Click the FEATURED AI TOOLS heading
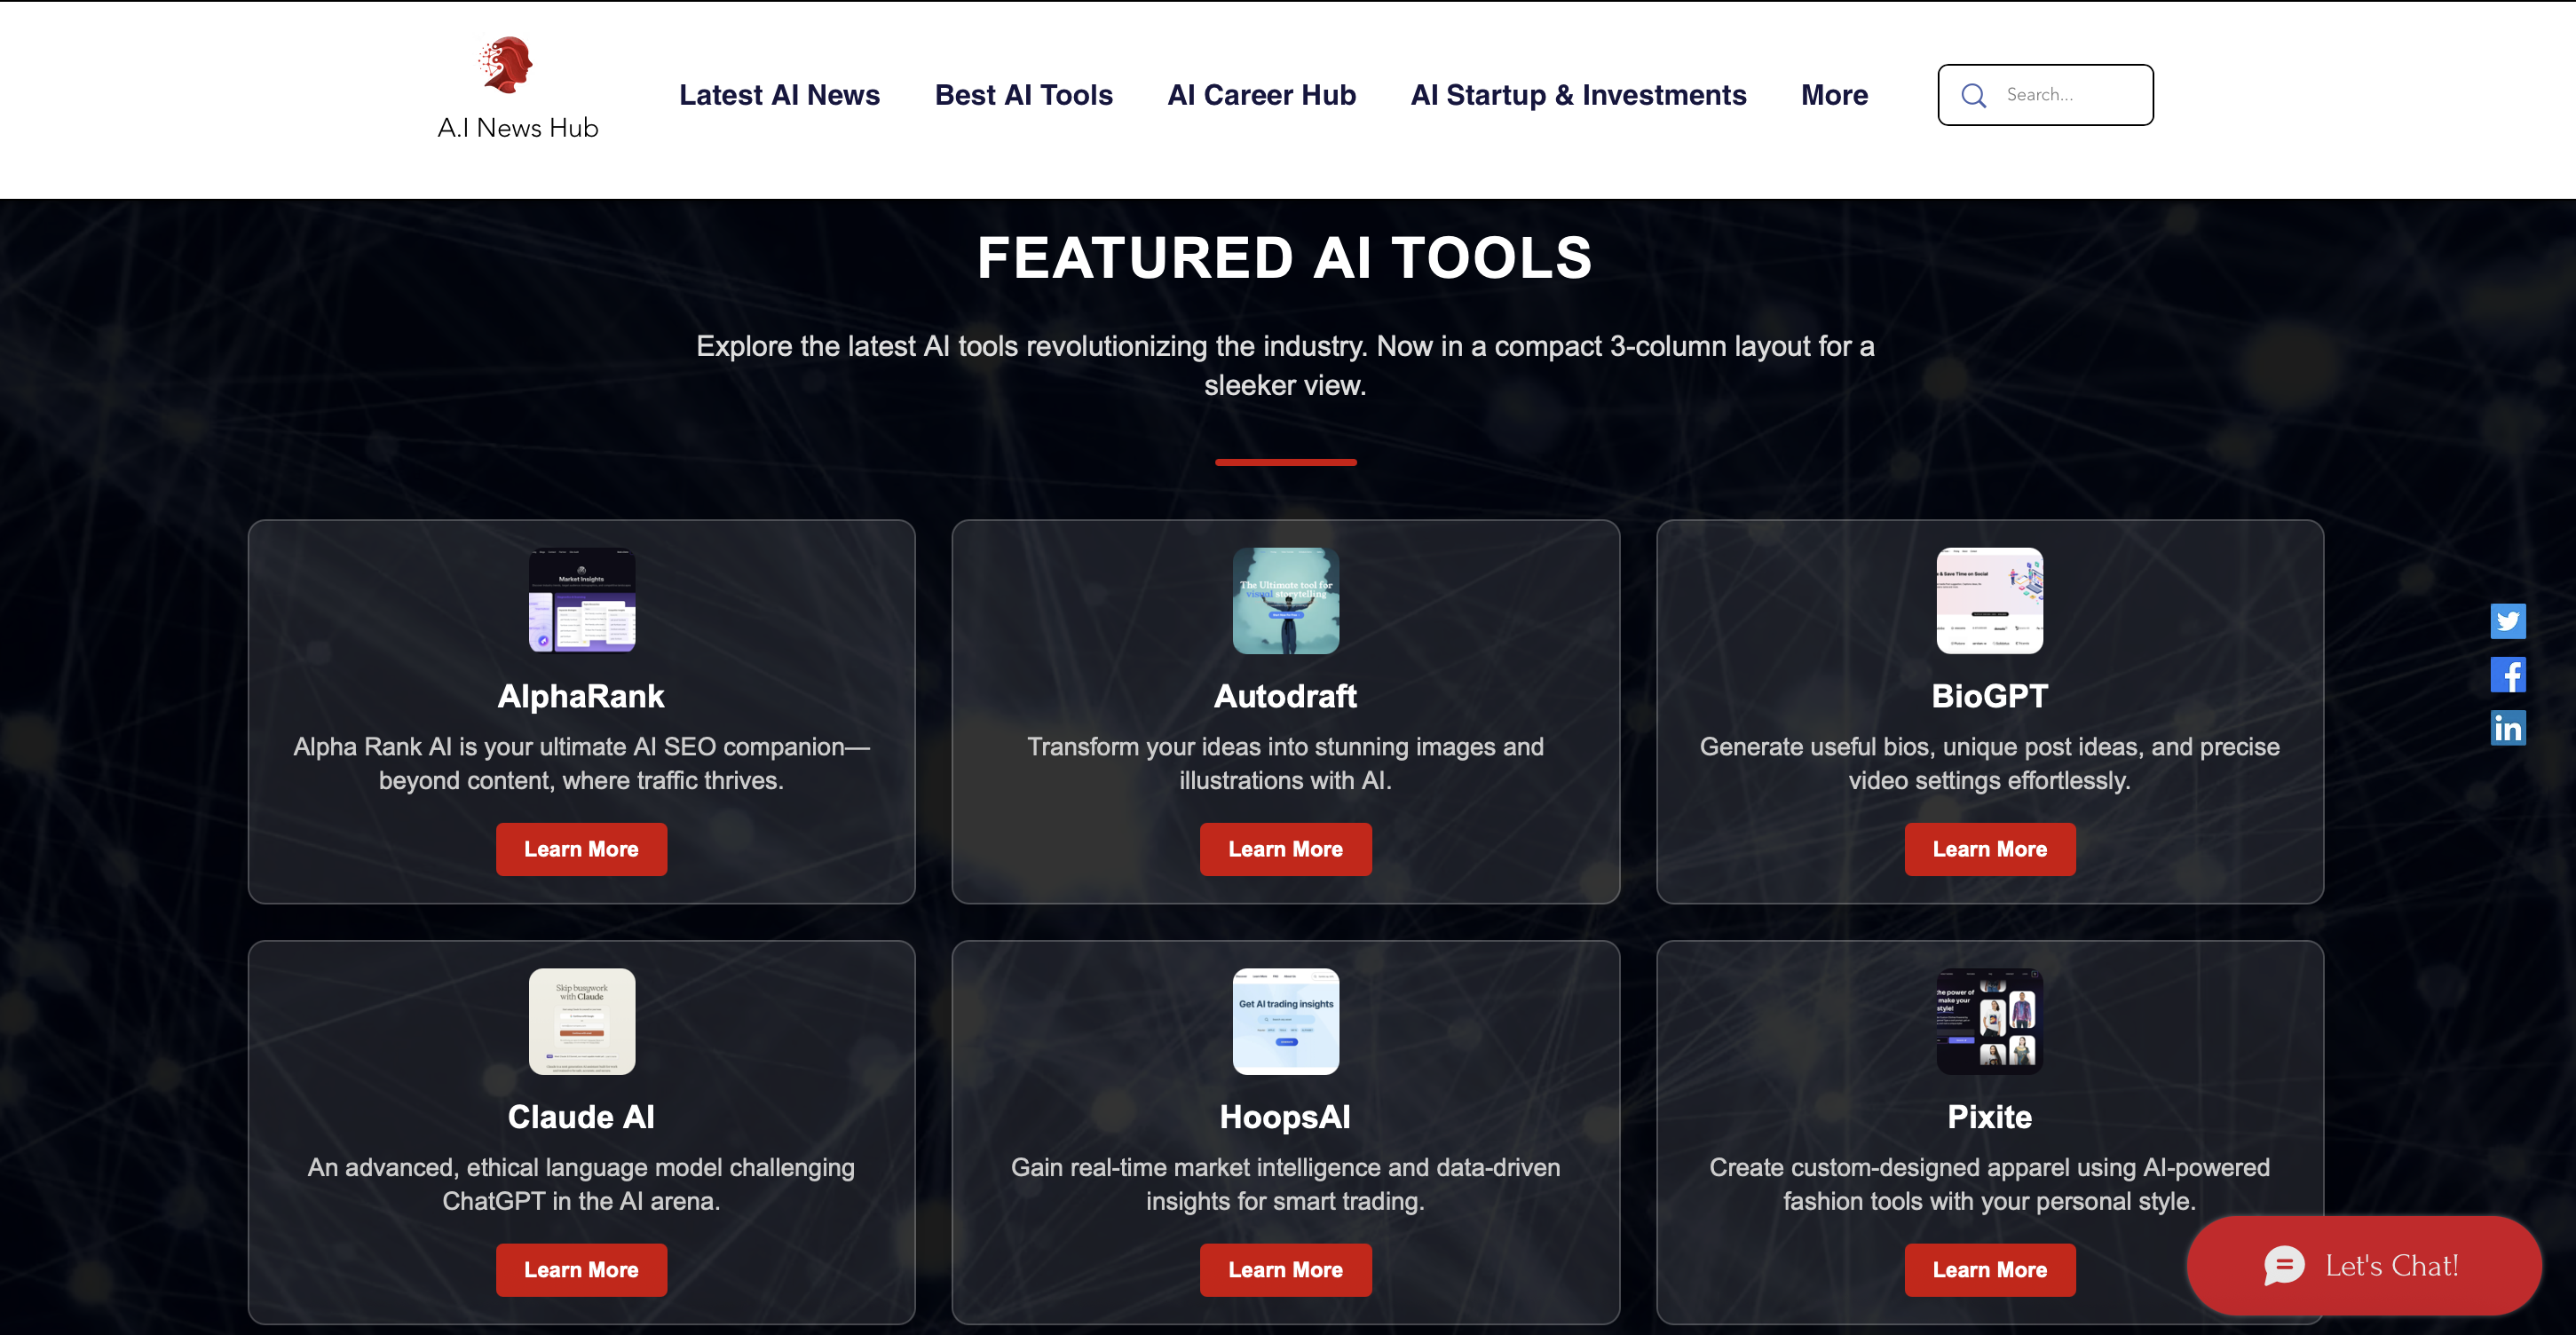This screenshot has height=1335, width=2576. click(1284, 258)
